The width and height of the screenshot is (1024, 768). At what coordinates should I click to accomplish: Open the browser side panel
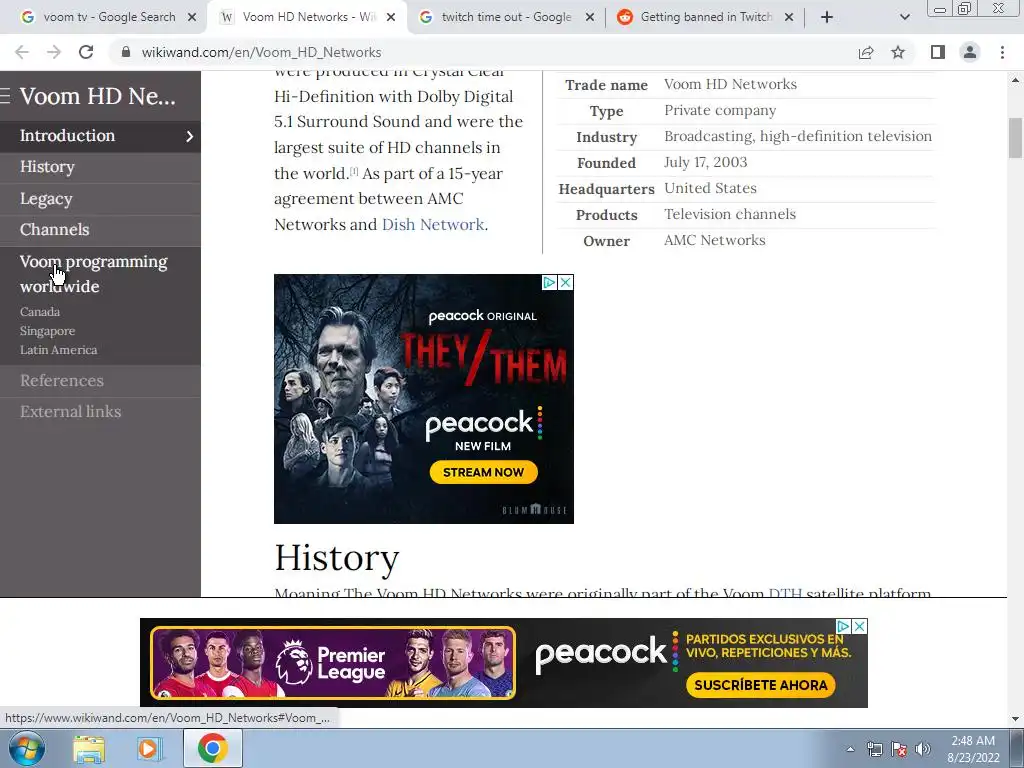938,52
